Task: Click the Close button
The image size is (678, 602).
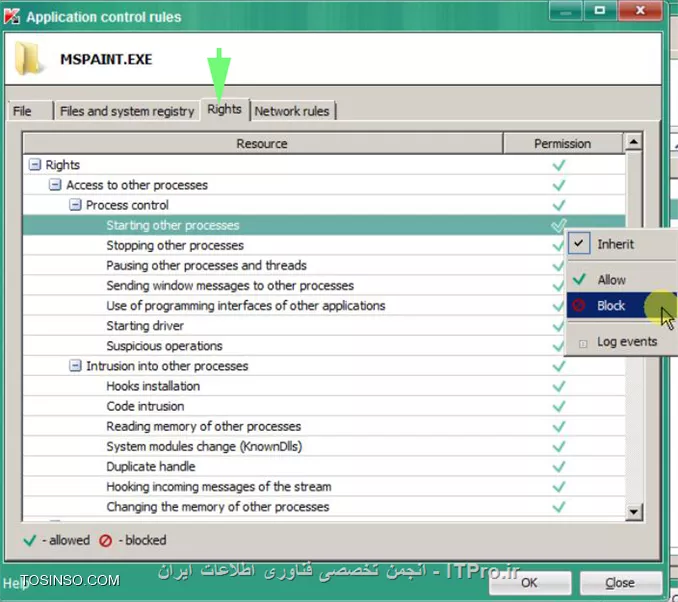Action: click(x=620, y=583)
